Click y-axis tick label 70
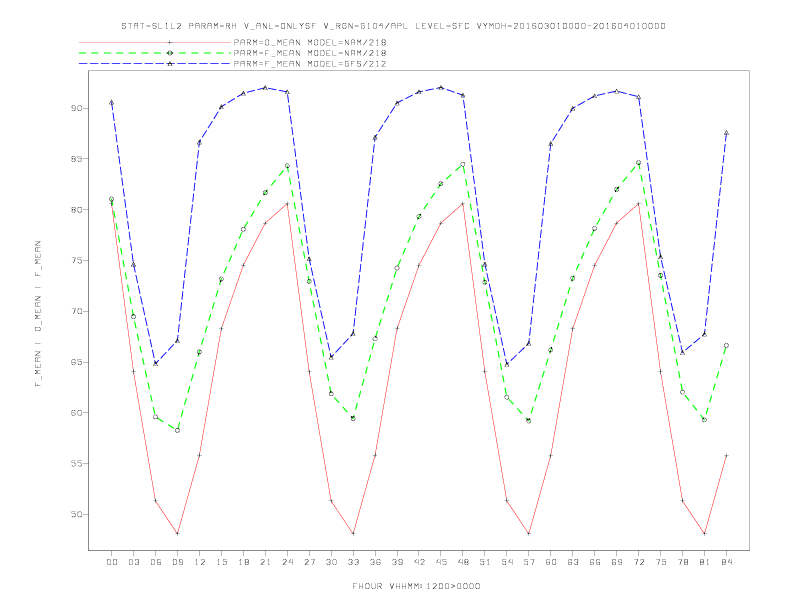Viewport: 792px width, 612px height. tap(76, 311)
